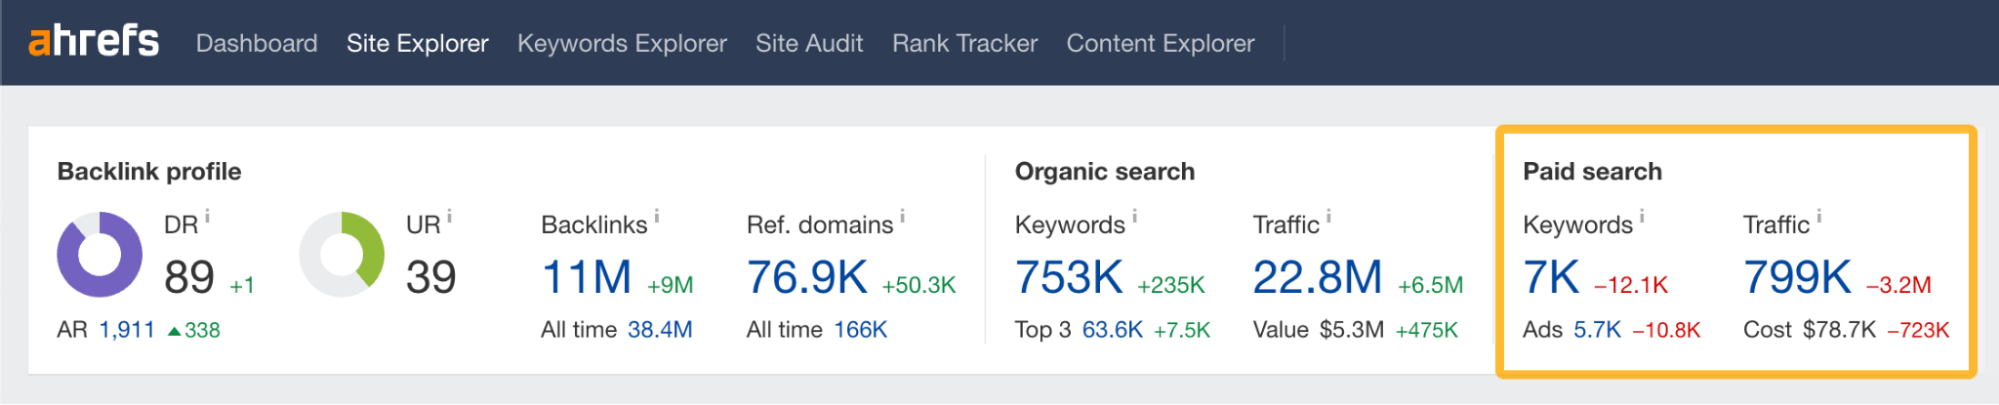Open Content Explorer
Screen dimensions: 1999x405
[1160, 44]
